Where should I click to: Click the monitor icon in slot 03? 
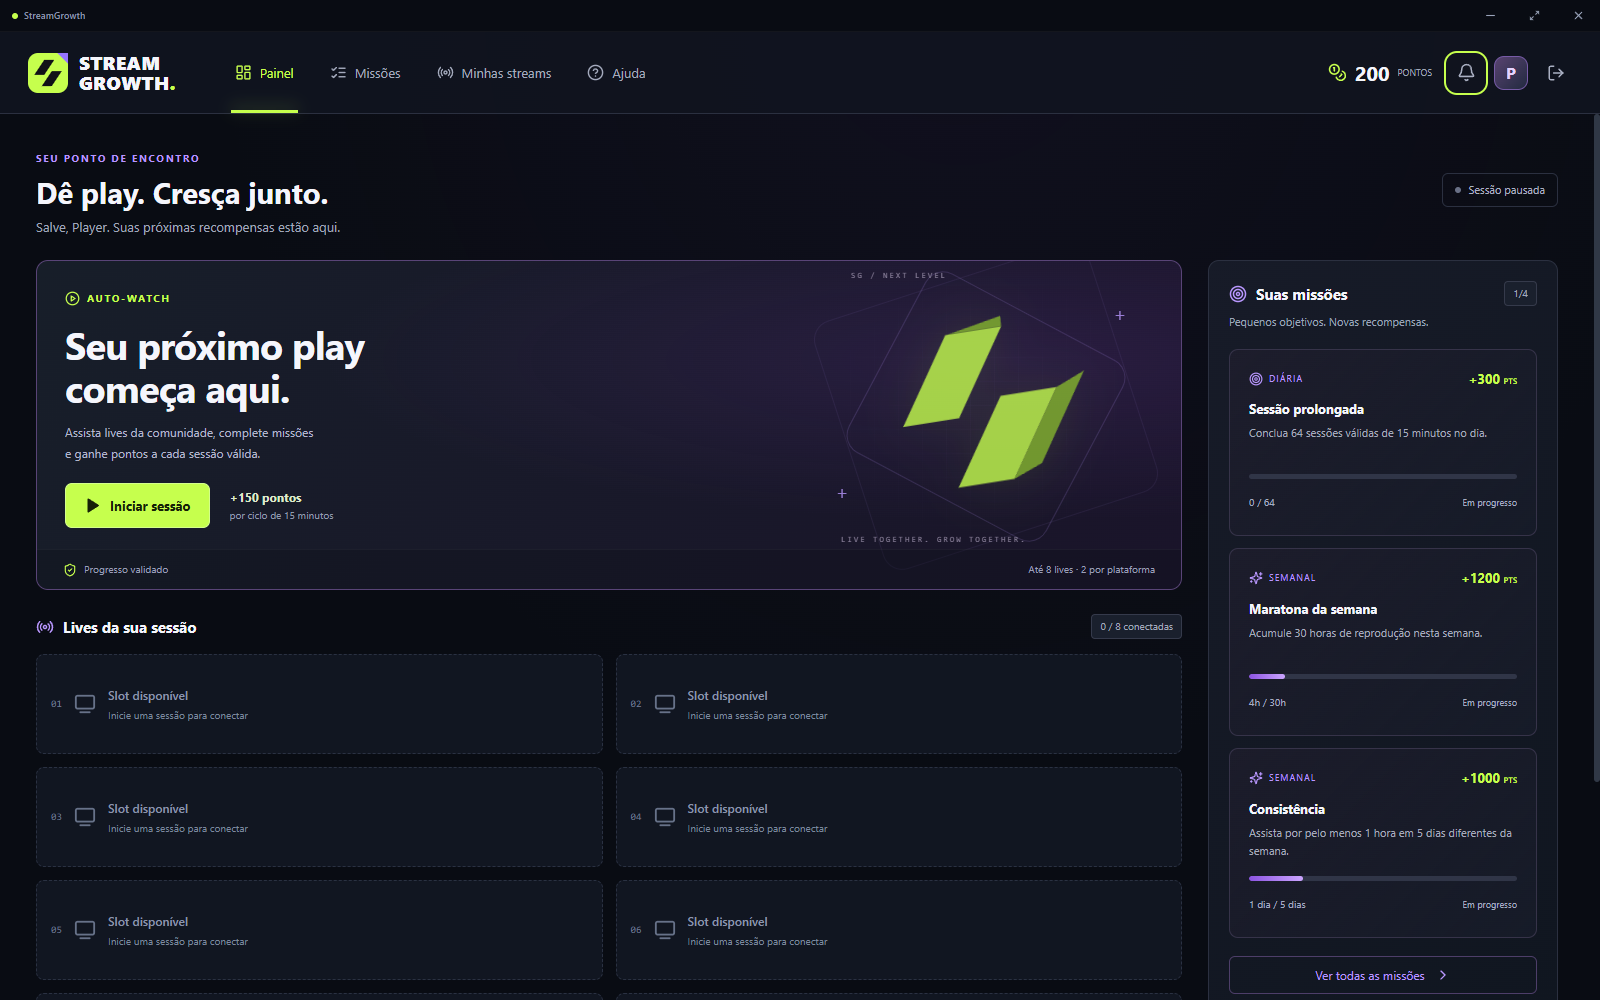(x=85, y=817)
